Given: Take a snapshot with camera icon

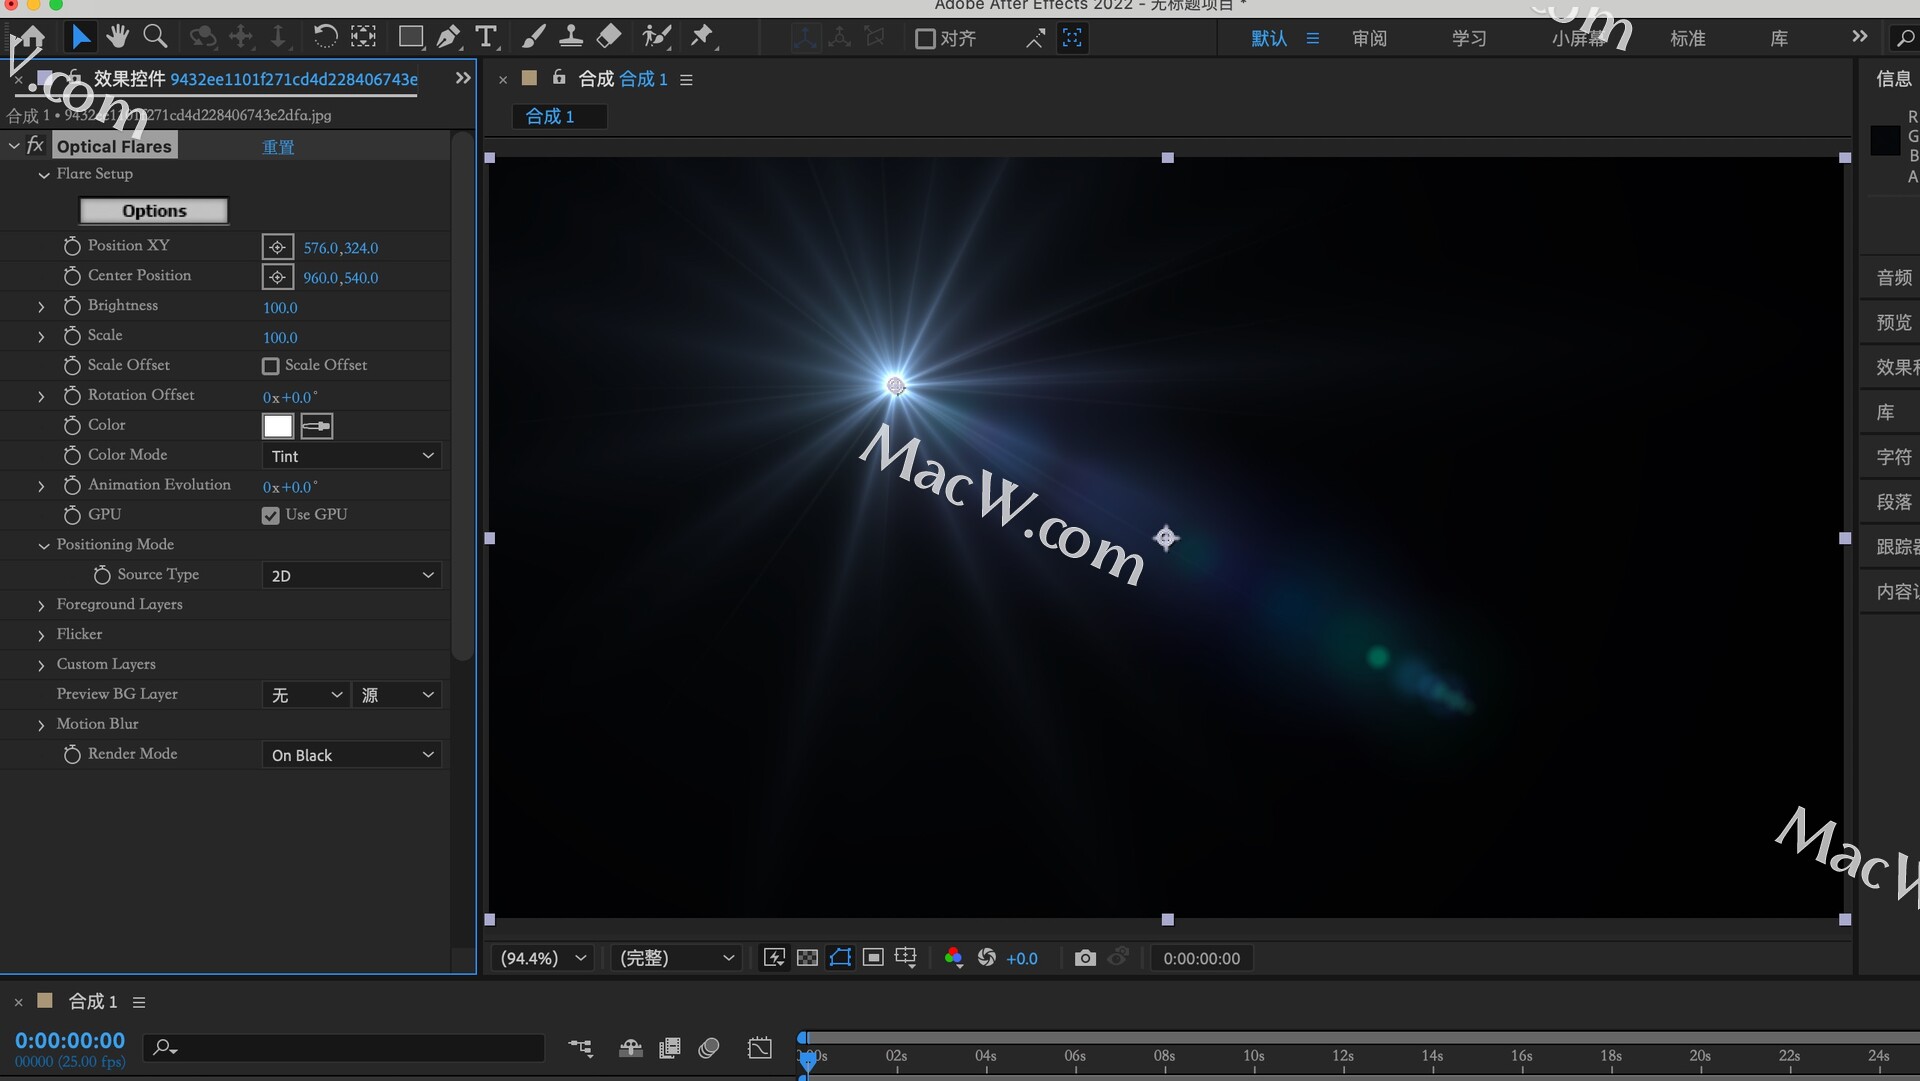Looking at the screenshot, I should pos(1085,958).
